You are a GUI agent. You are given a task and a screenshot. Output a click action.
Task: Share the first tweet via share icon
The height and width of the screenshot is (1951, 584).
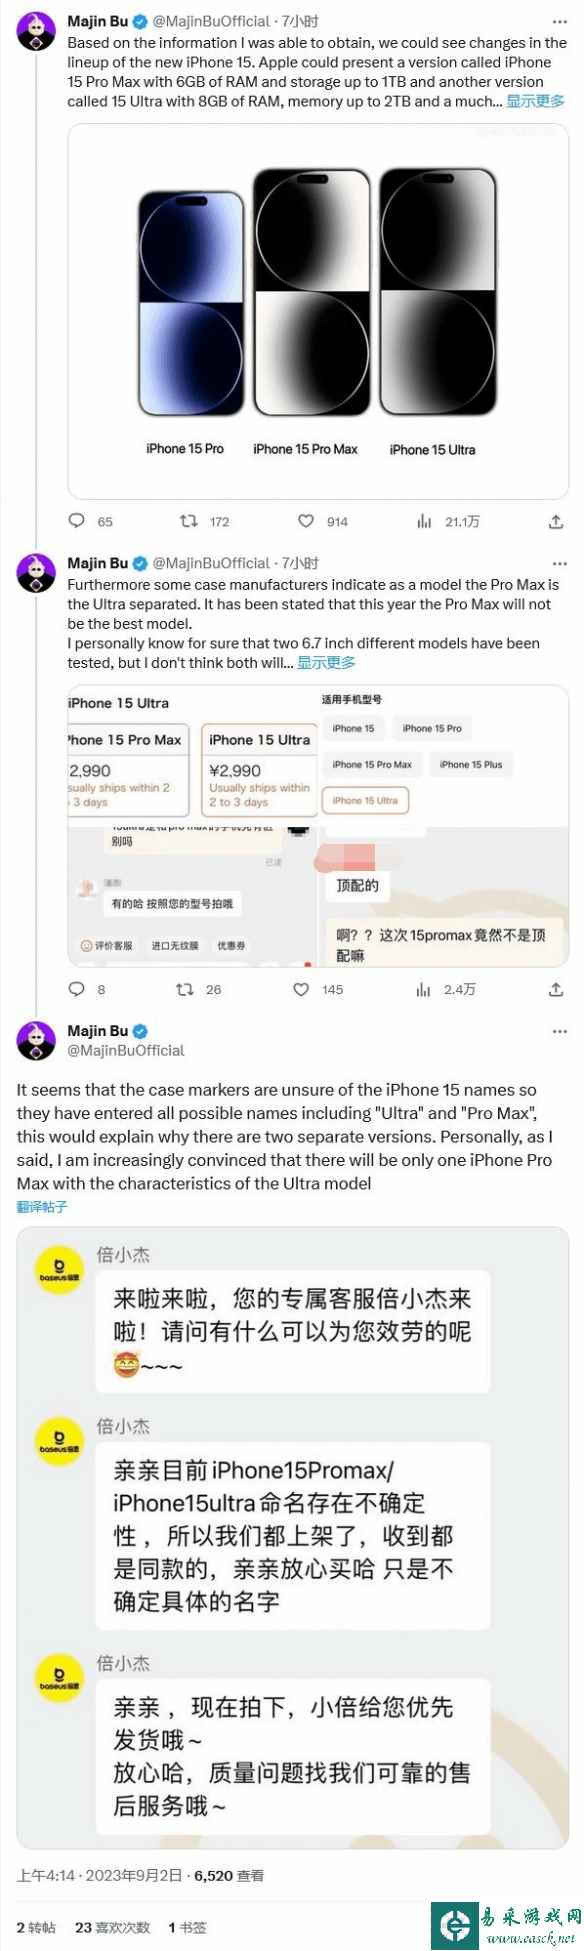pos(556,521)
